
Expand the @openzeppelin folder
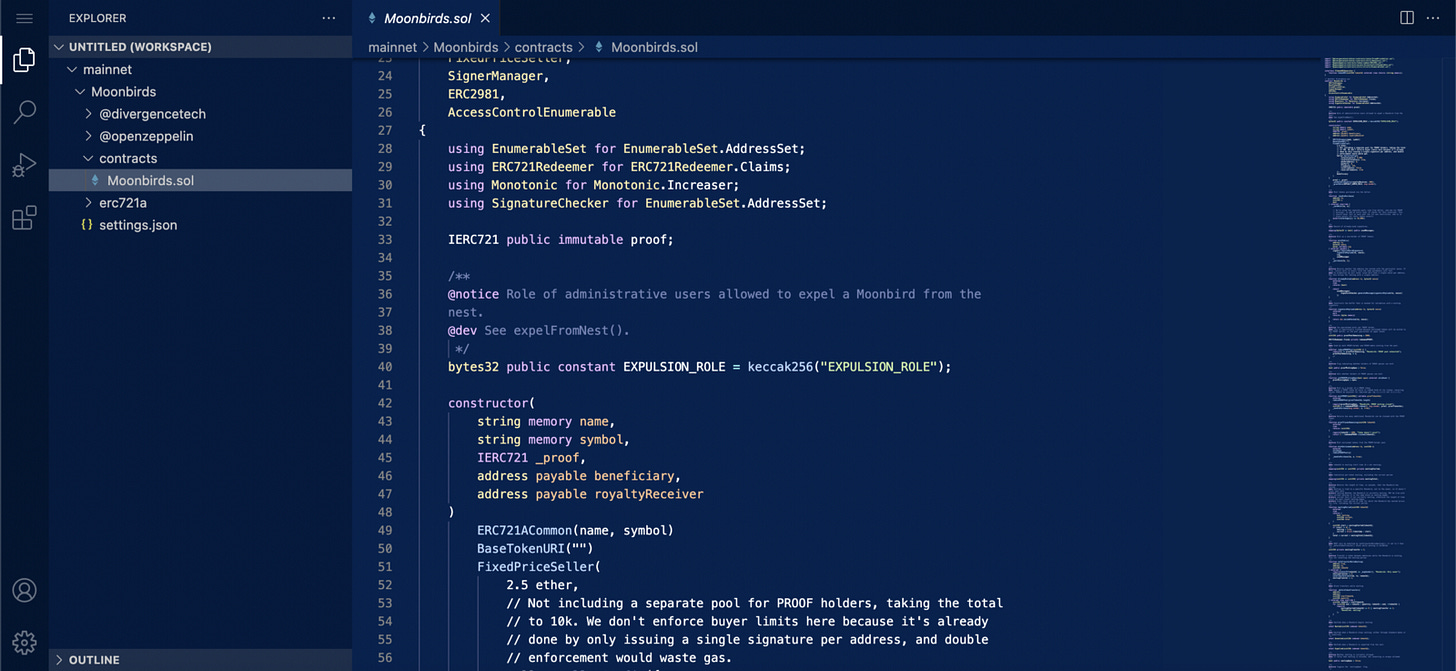[200, 136]
